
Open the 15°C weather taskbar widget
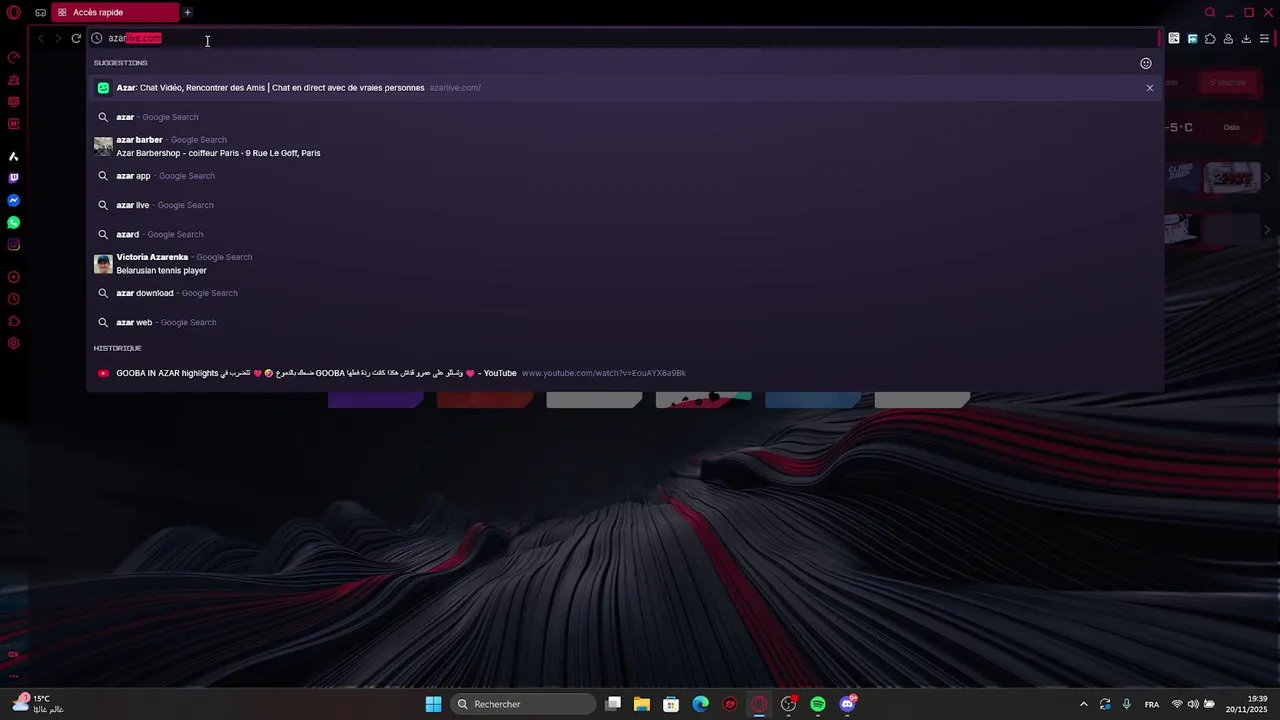(x=38, y=704)
